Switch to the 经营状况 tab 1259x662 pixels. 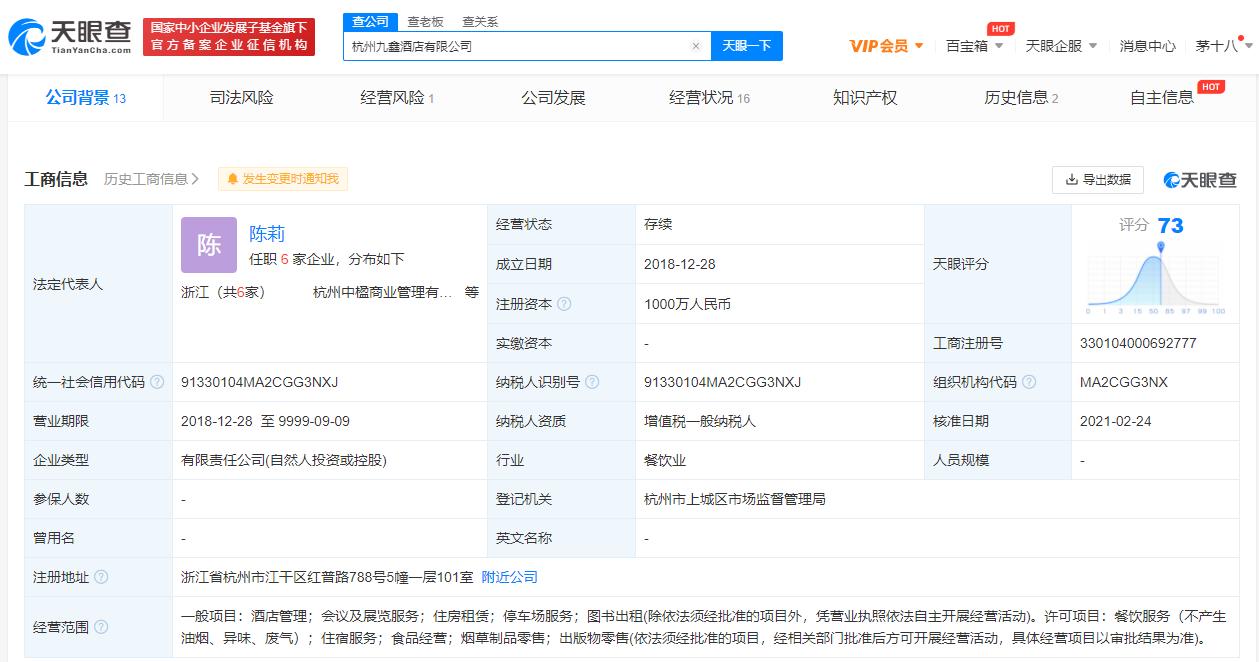point(709,98)
